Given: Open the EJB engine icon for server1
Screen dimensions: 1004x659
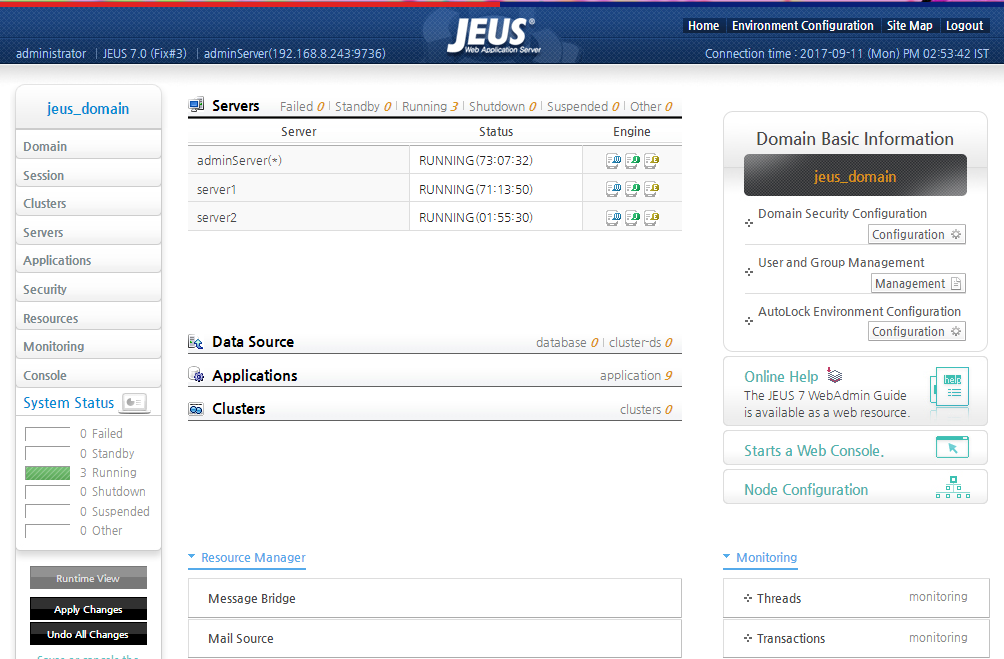Looking at the screenshot, I should pyautogui.click(x=651, y=189).
